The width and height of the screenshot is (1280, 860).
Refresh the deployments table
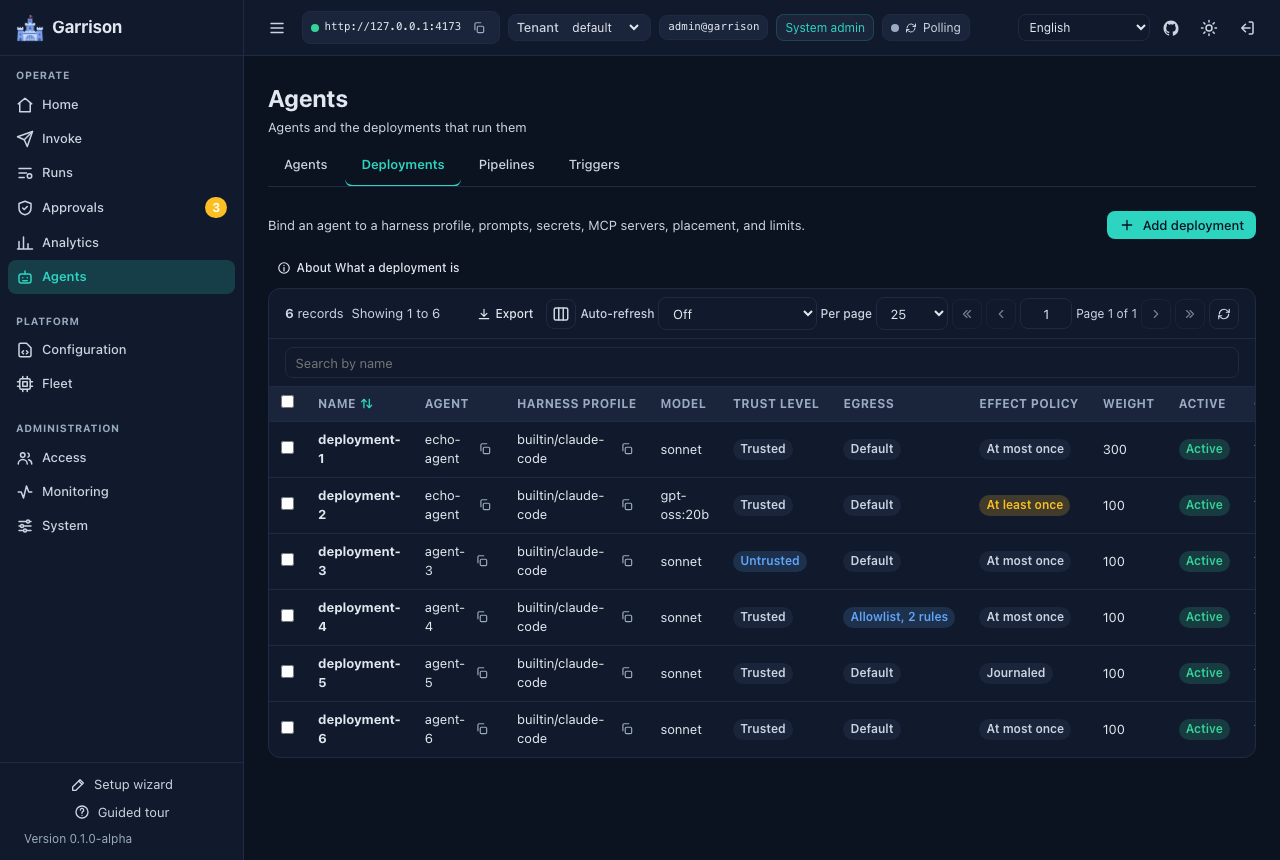click(x=1223, y=314)
